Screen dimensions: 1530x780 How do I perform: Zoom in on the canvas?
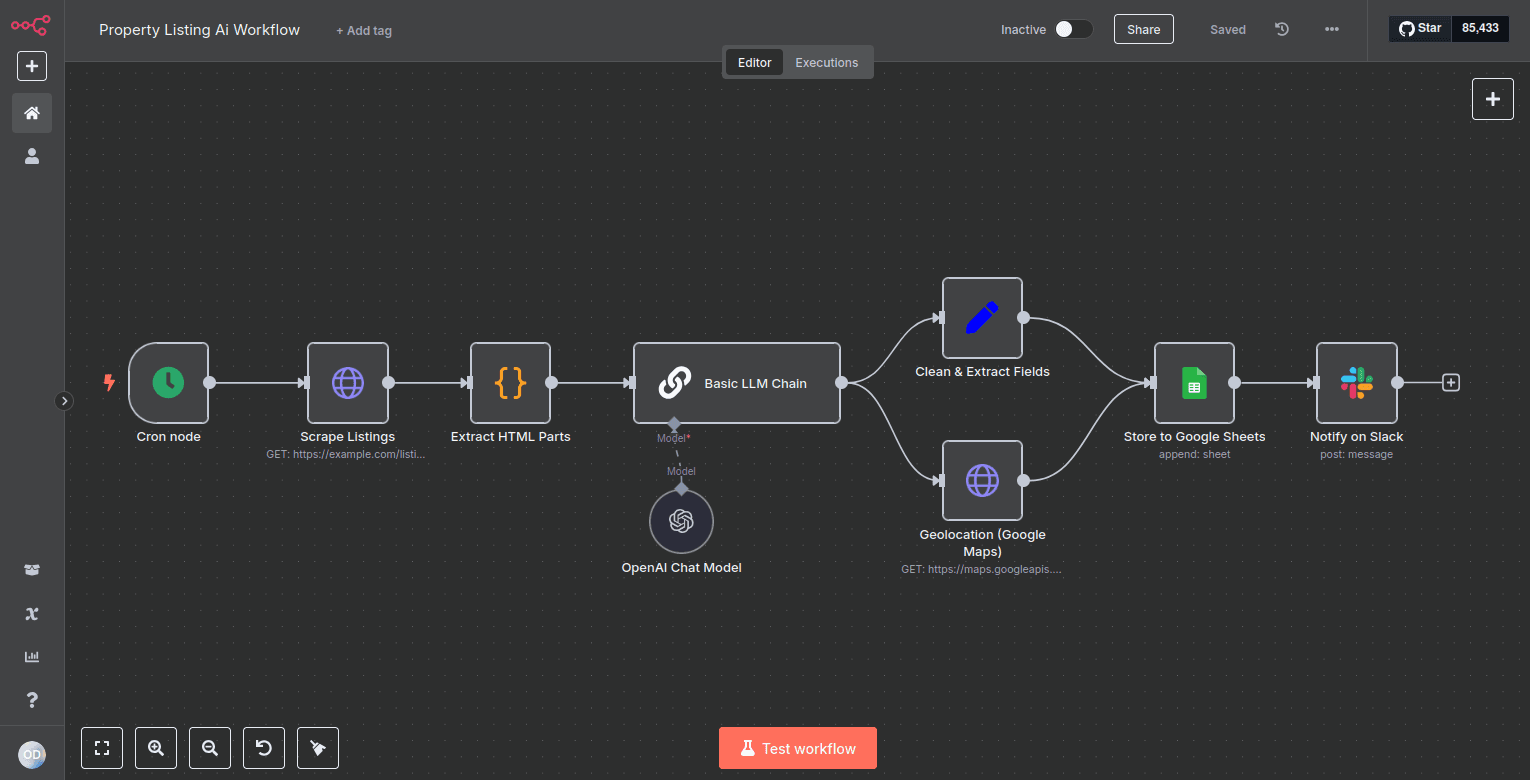(x=156, y=748)
